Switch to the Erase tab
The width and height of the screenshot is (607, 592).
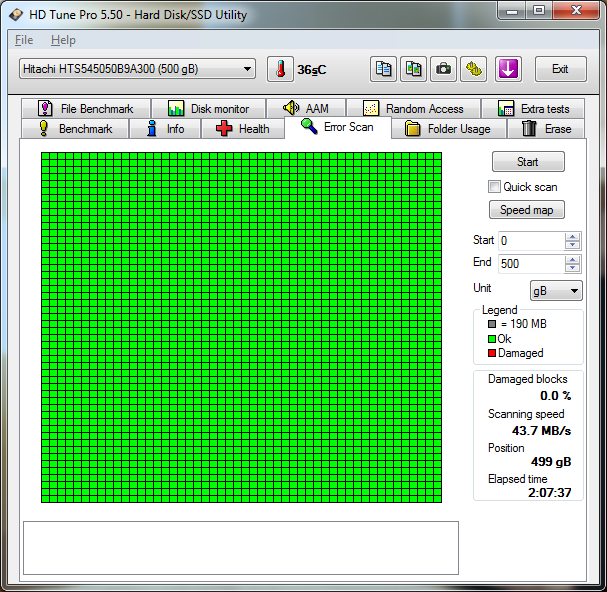(546, 129)
